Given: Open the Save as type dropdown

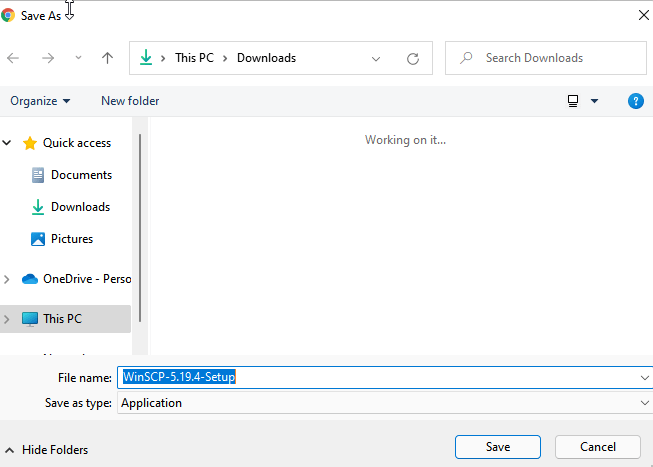Looking at the screenshot, I should (643, 403).
